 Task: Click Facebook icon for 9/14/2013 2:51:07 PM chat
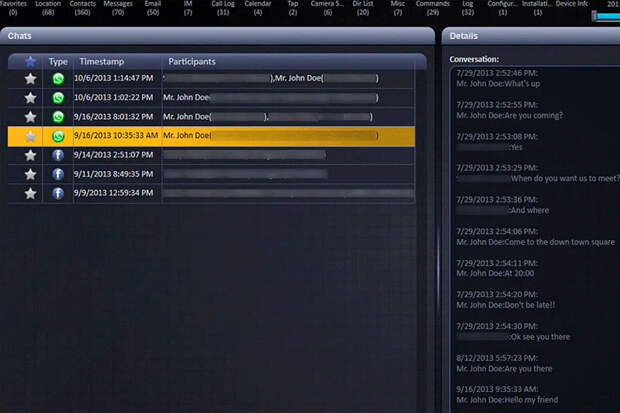click(58, 155)
